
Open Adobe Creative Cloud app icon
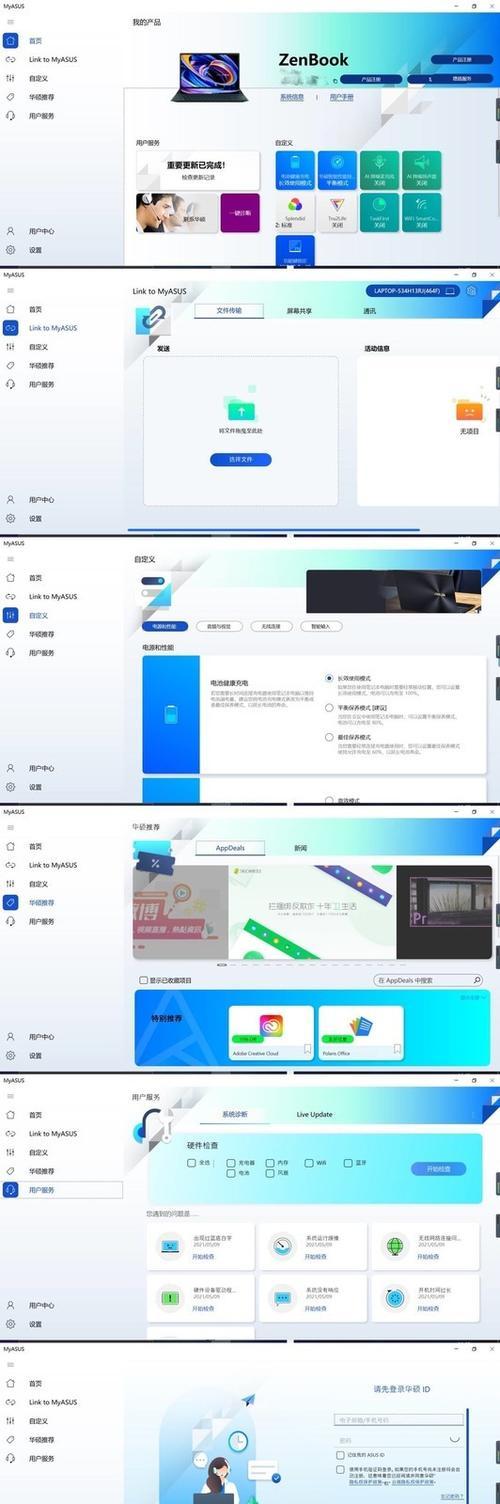click(271, 1025)
